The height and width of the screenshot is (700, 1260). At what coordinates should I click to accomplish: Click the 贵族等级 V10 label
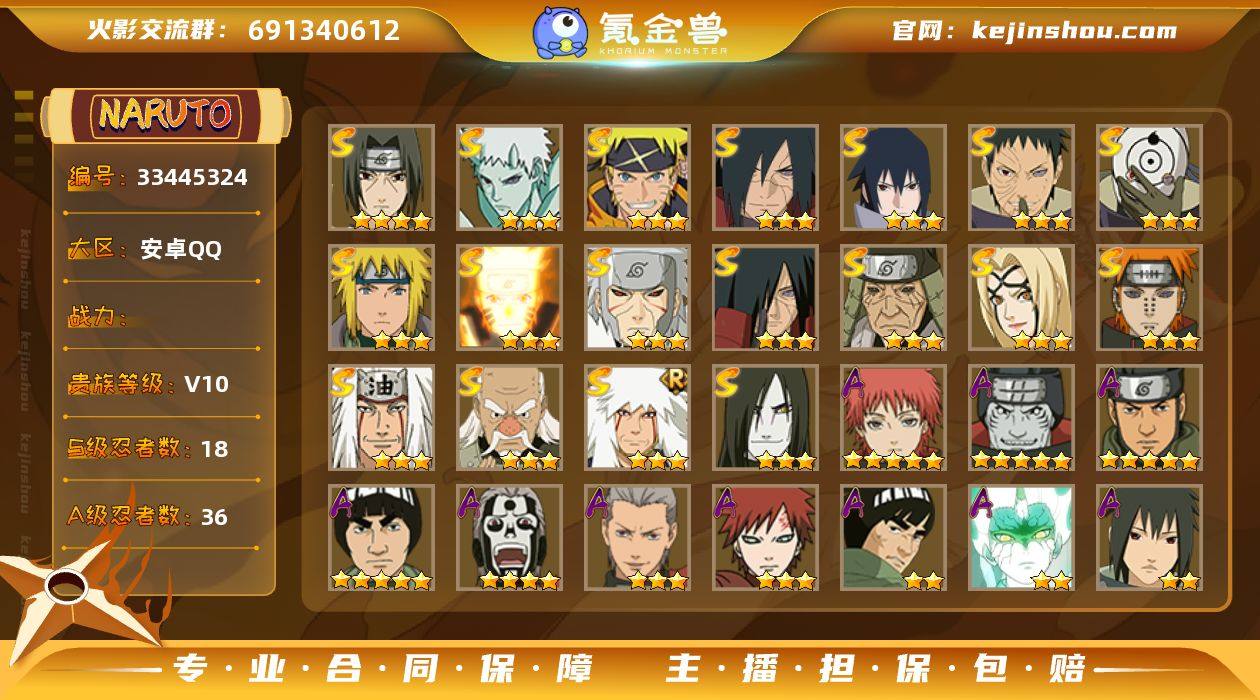pos(148,384)
